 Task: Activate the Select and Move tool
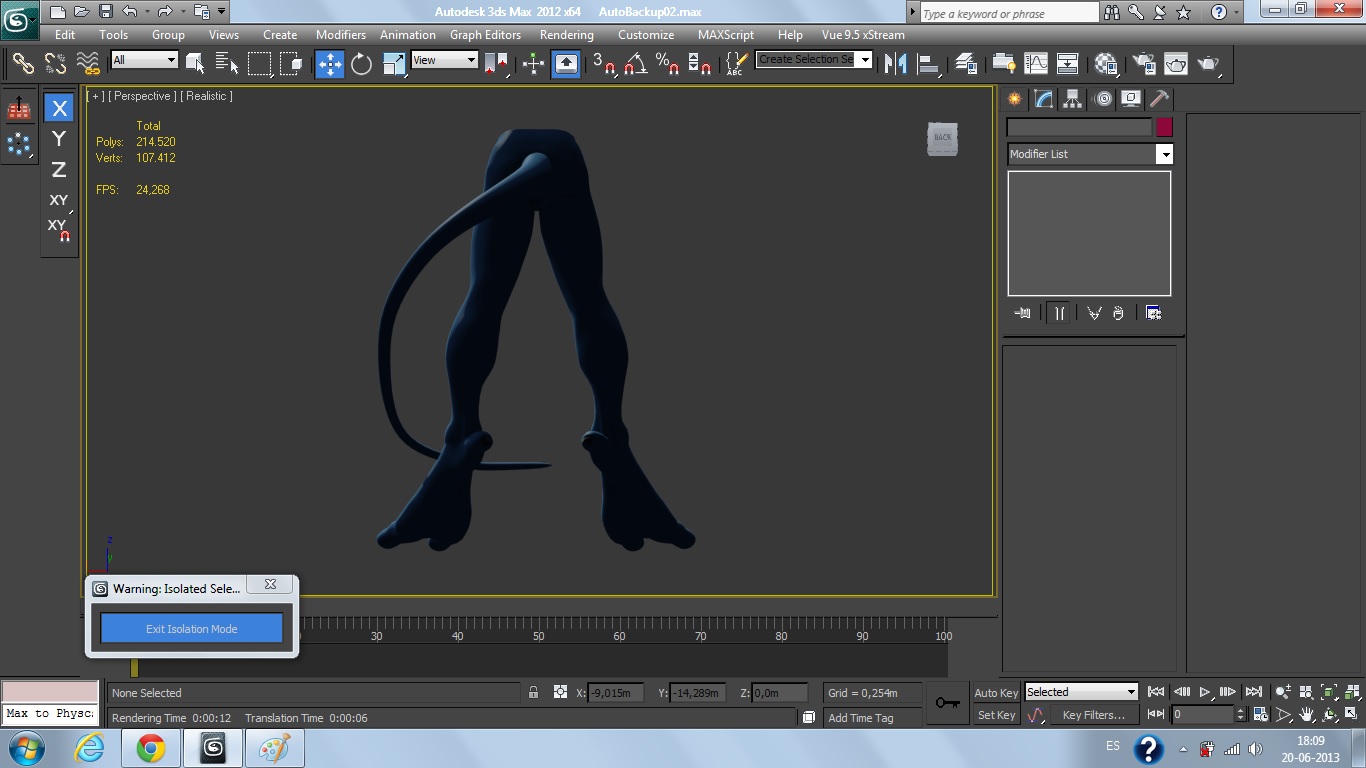coord(329,64)
